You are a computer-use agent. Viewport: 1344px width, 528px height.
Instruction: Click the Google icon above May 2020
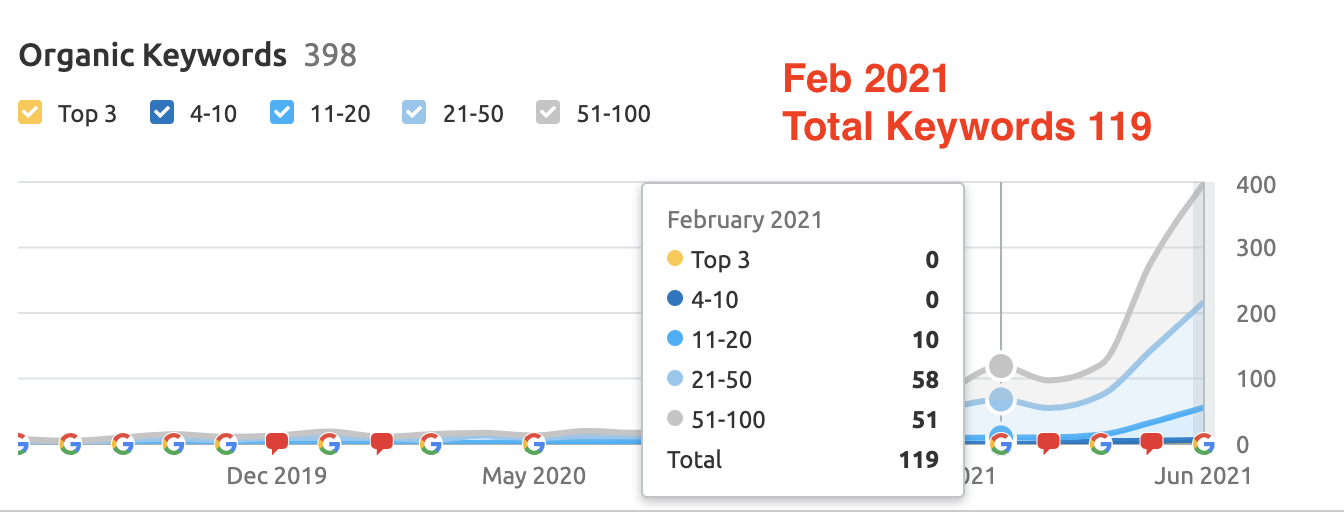point(533,443)
